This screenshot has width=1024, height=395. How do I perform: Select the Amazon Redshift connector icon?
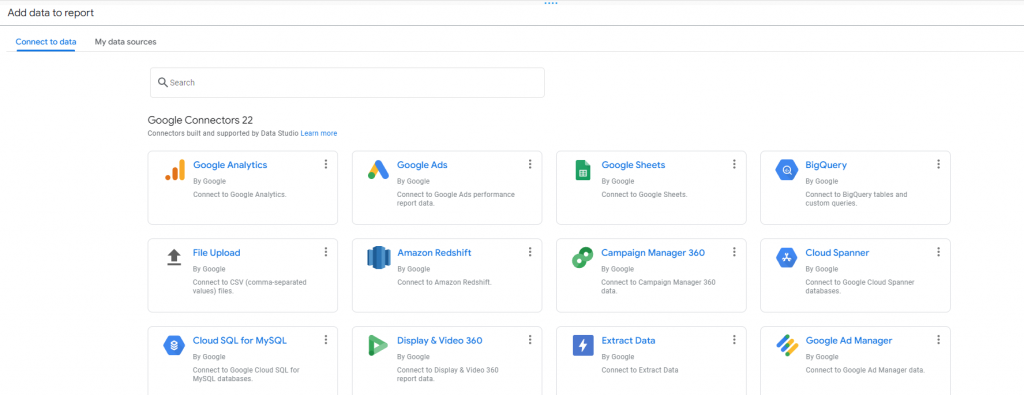point(378,258)
